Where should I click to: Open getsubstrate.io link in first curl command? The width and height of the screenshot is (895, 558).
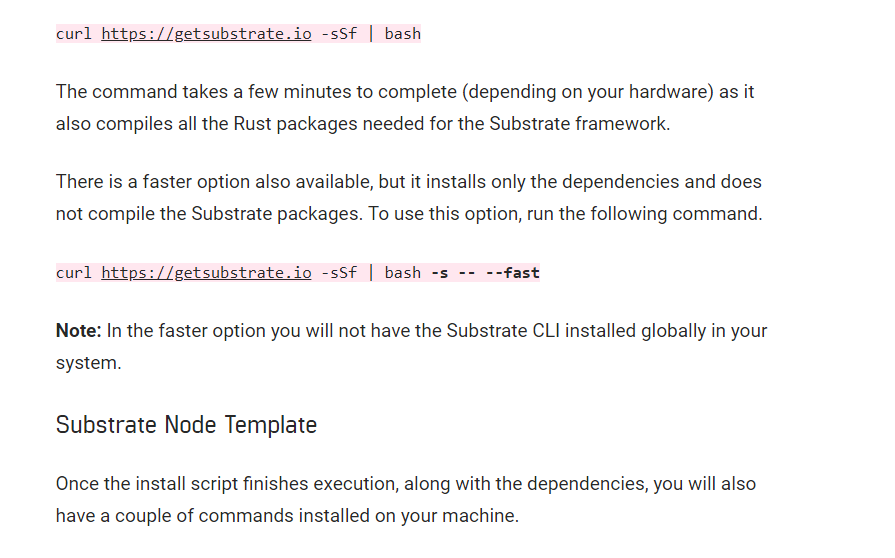(206, 34)
